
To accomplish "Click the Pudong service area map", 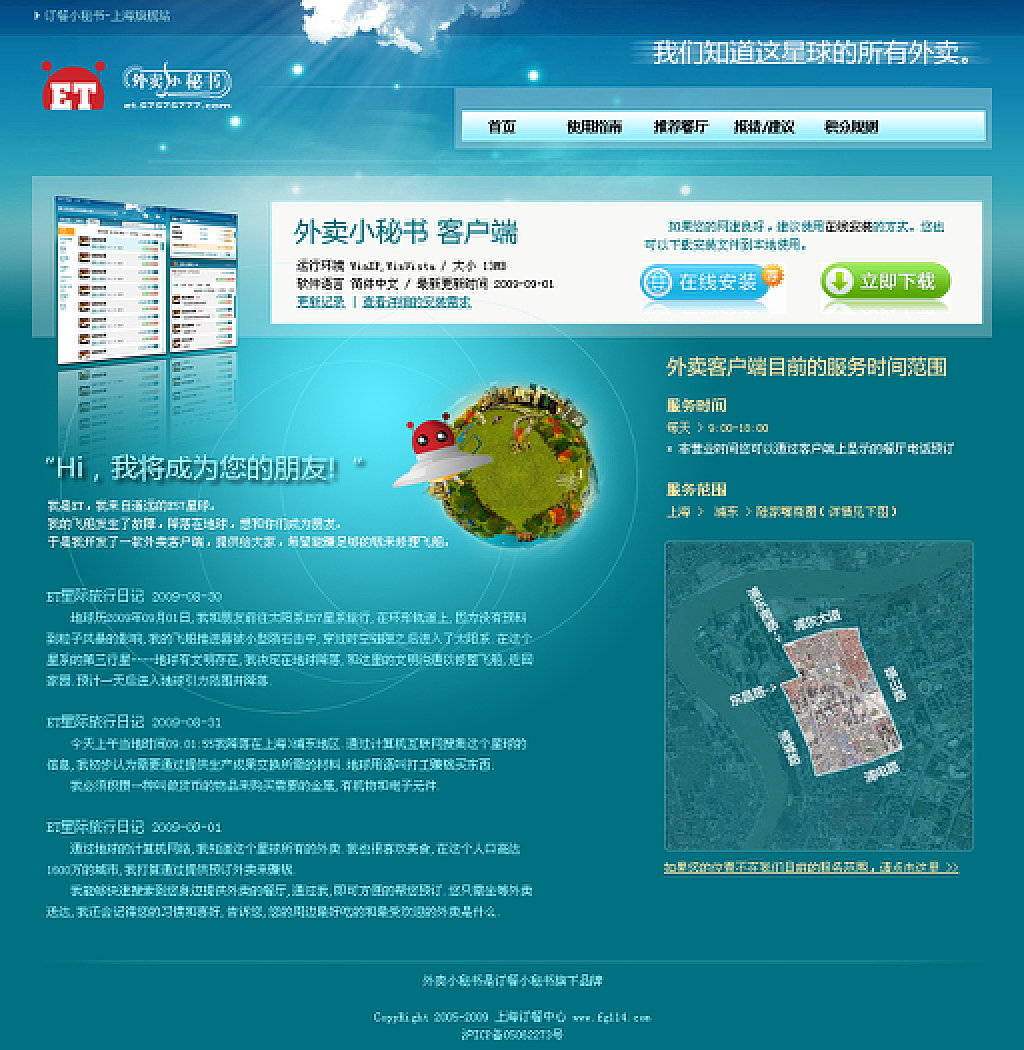I will click(818, 695).
